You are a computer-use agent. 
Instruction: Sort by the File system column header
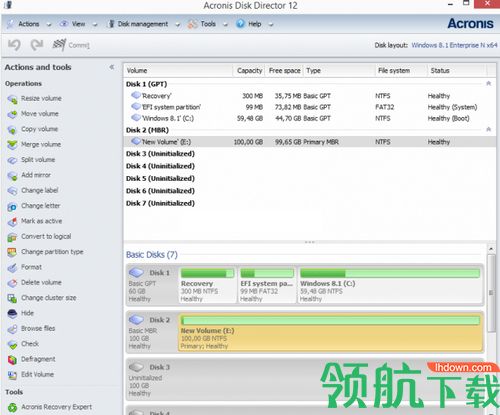(x=401, y=71)
